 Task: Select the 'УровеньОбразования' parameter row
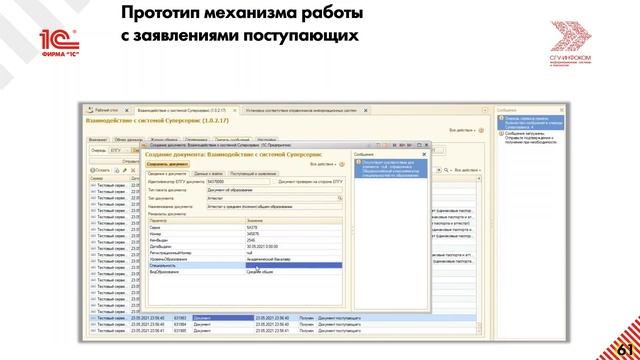tap(245, 259)
